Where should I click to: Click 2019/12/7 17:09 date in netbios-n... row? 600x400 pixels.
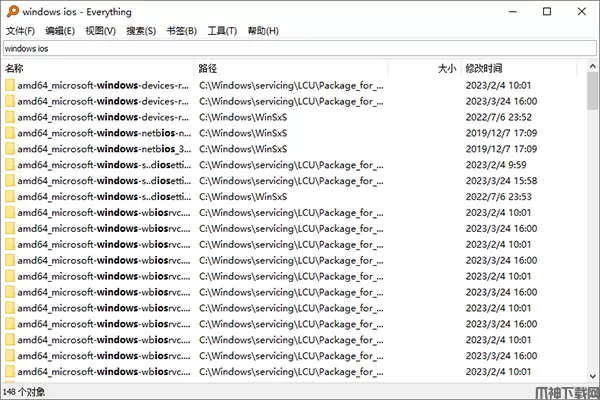click(x=501, y=133)
